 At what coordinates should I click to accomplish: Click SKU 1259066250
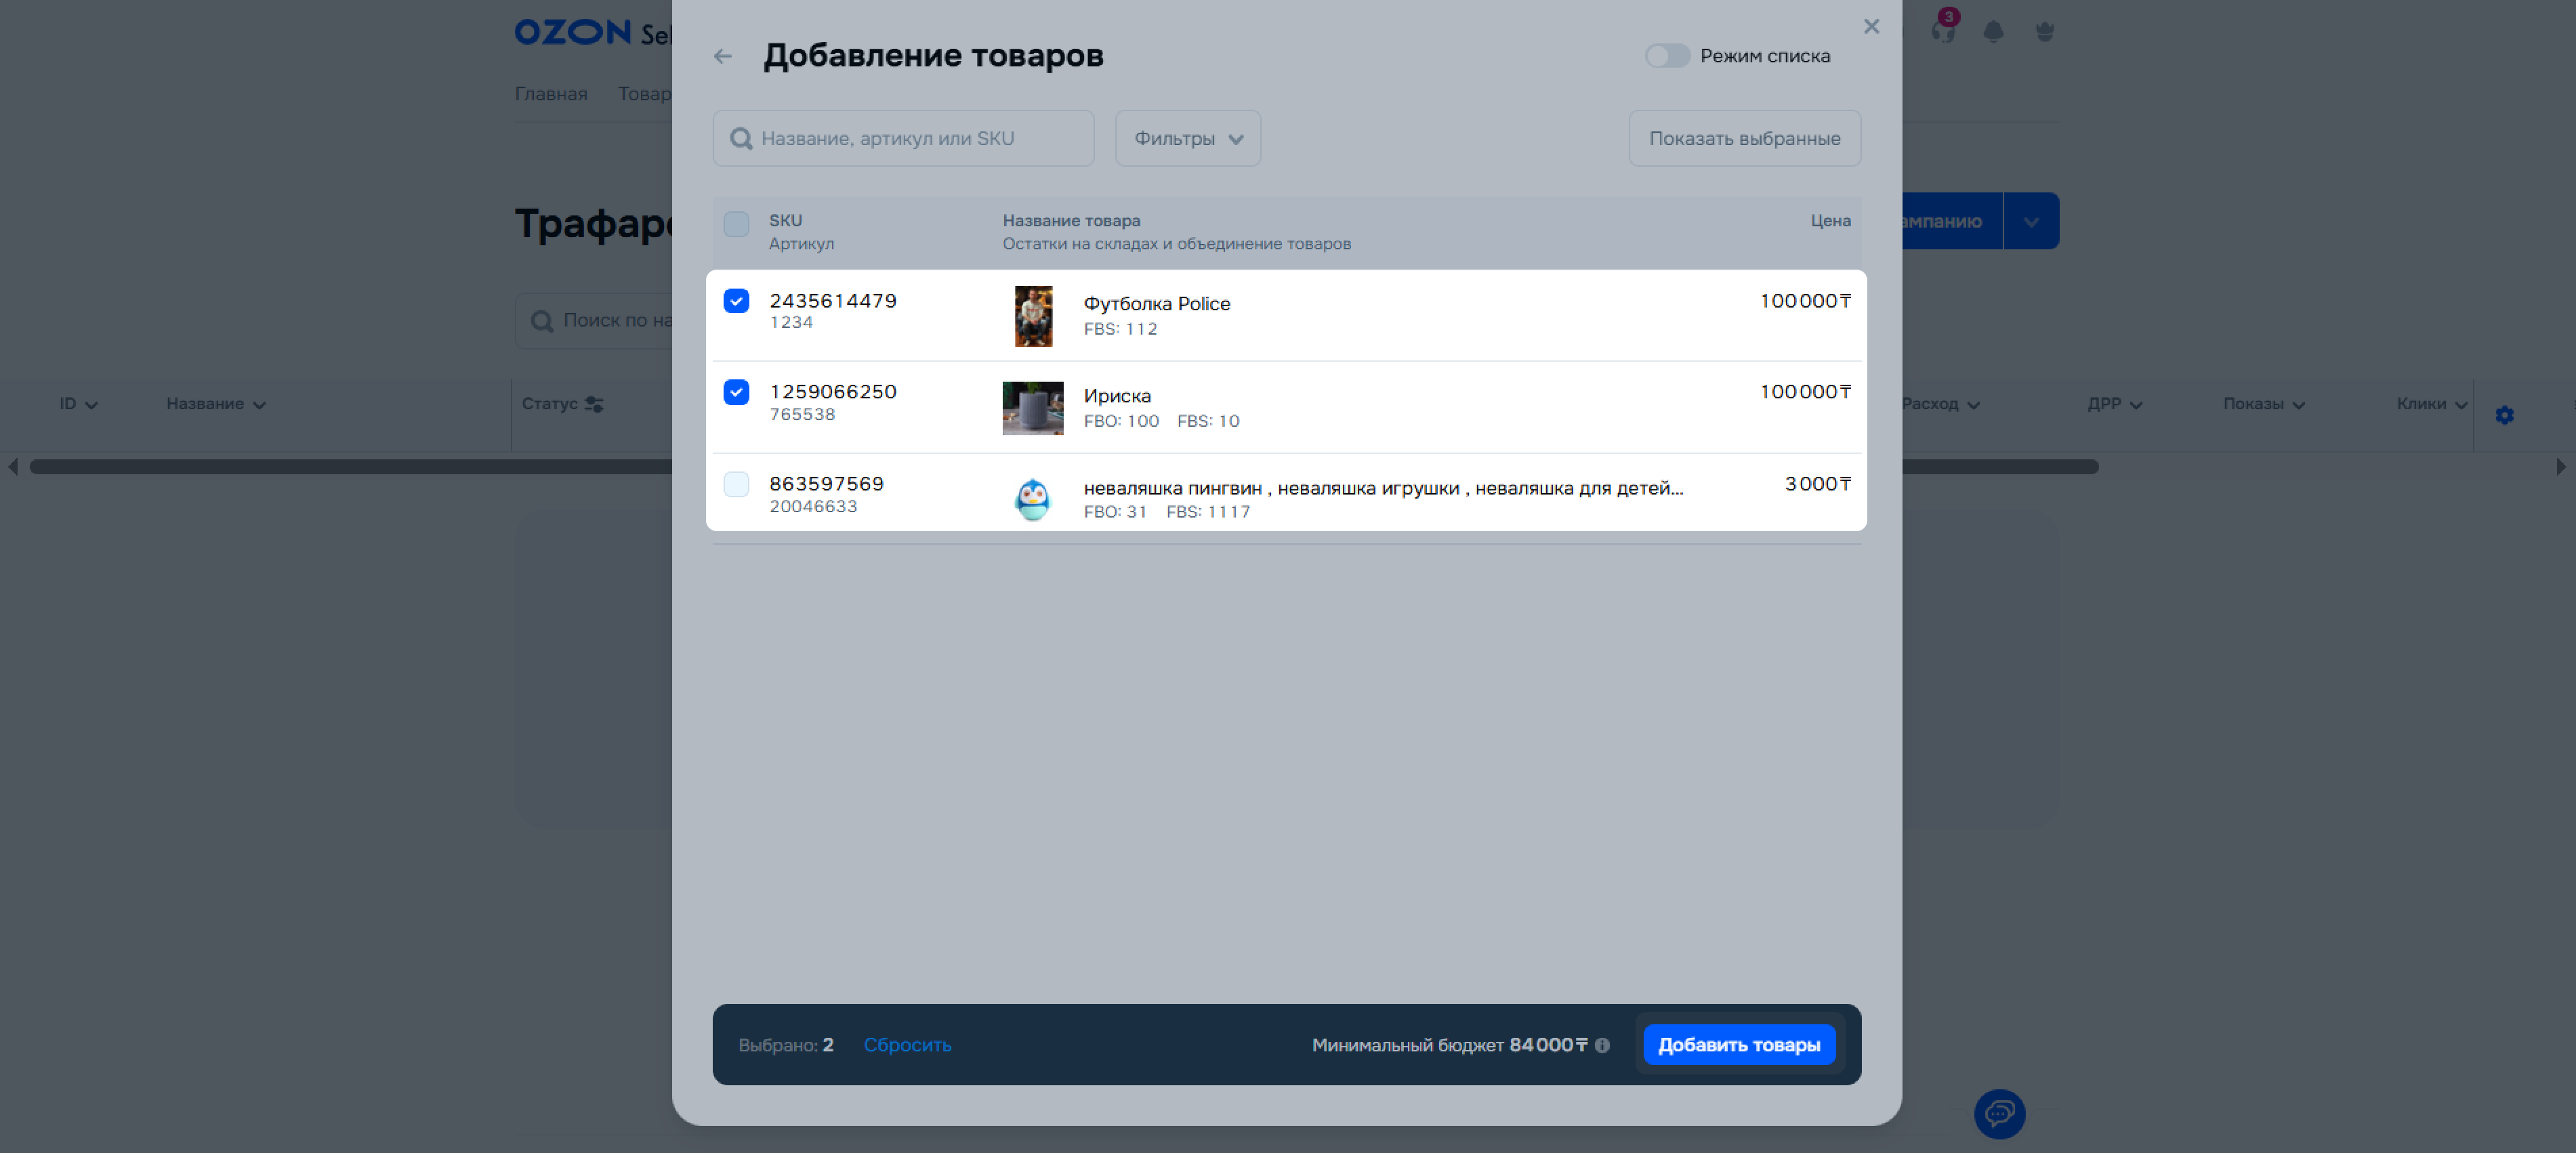tap(833, 391)
